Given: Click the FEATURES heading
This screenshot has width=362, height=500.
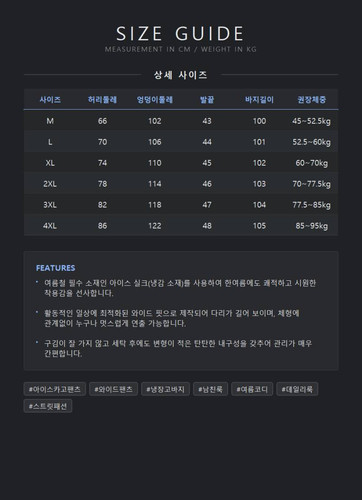Looking at the screenshot, I should [x=56, y=268].
